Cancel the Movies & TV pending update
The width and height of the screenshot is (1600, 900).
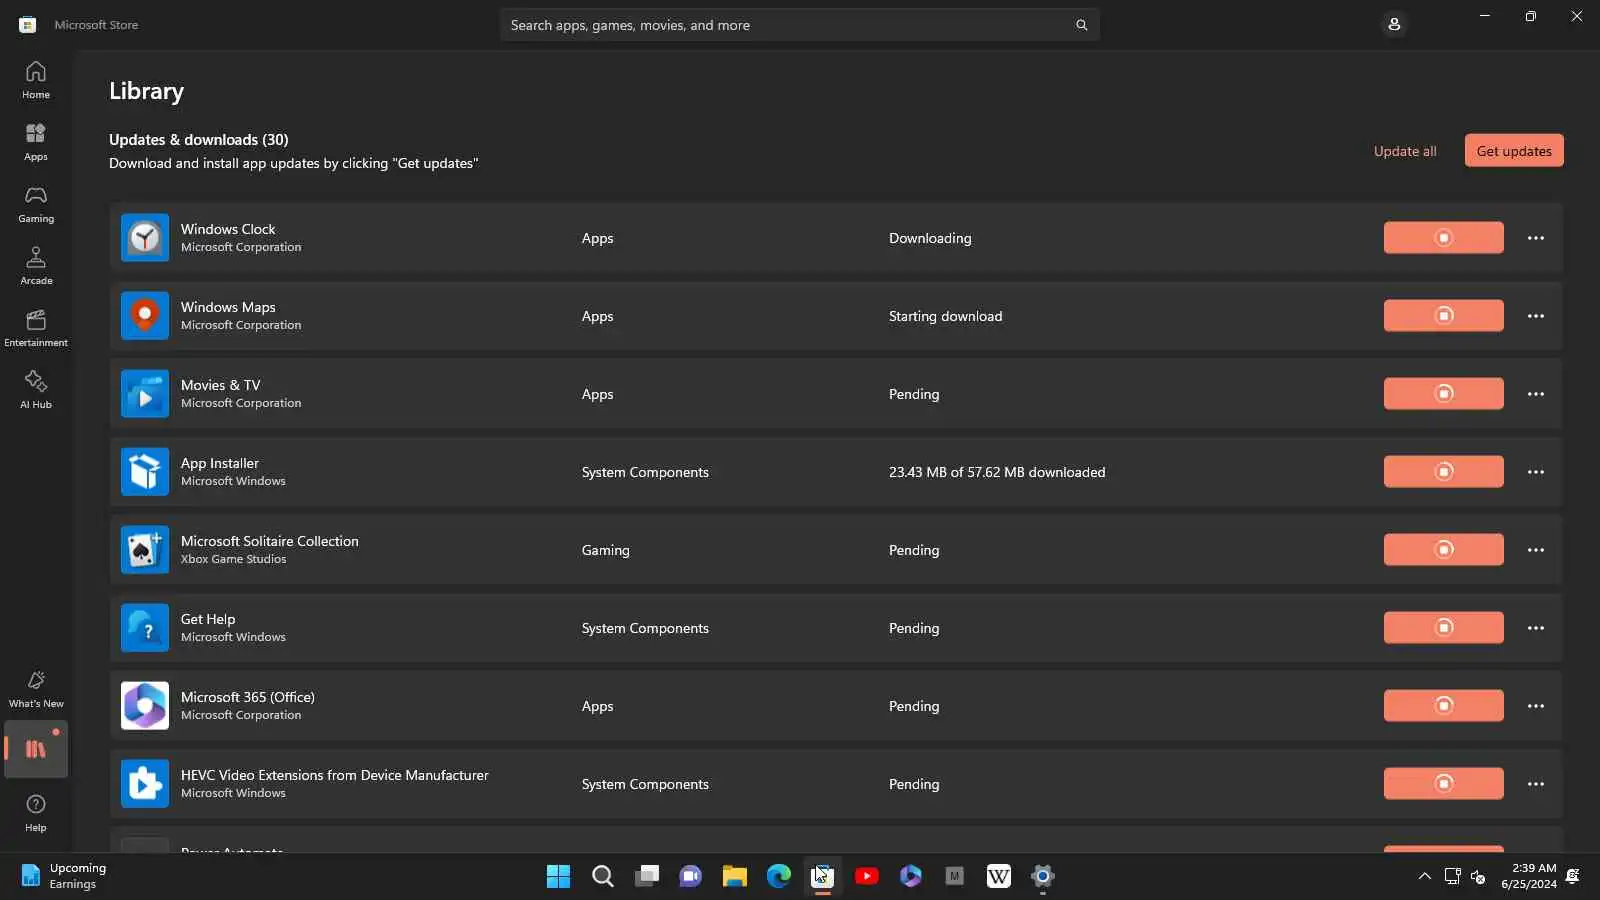click(1443, 394)
